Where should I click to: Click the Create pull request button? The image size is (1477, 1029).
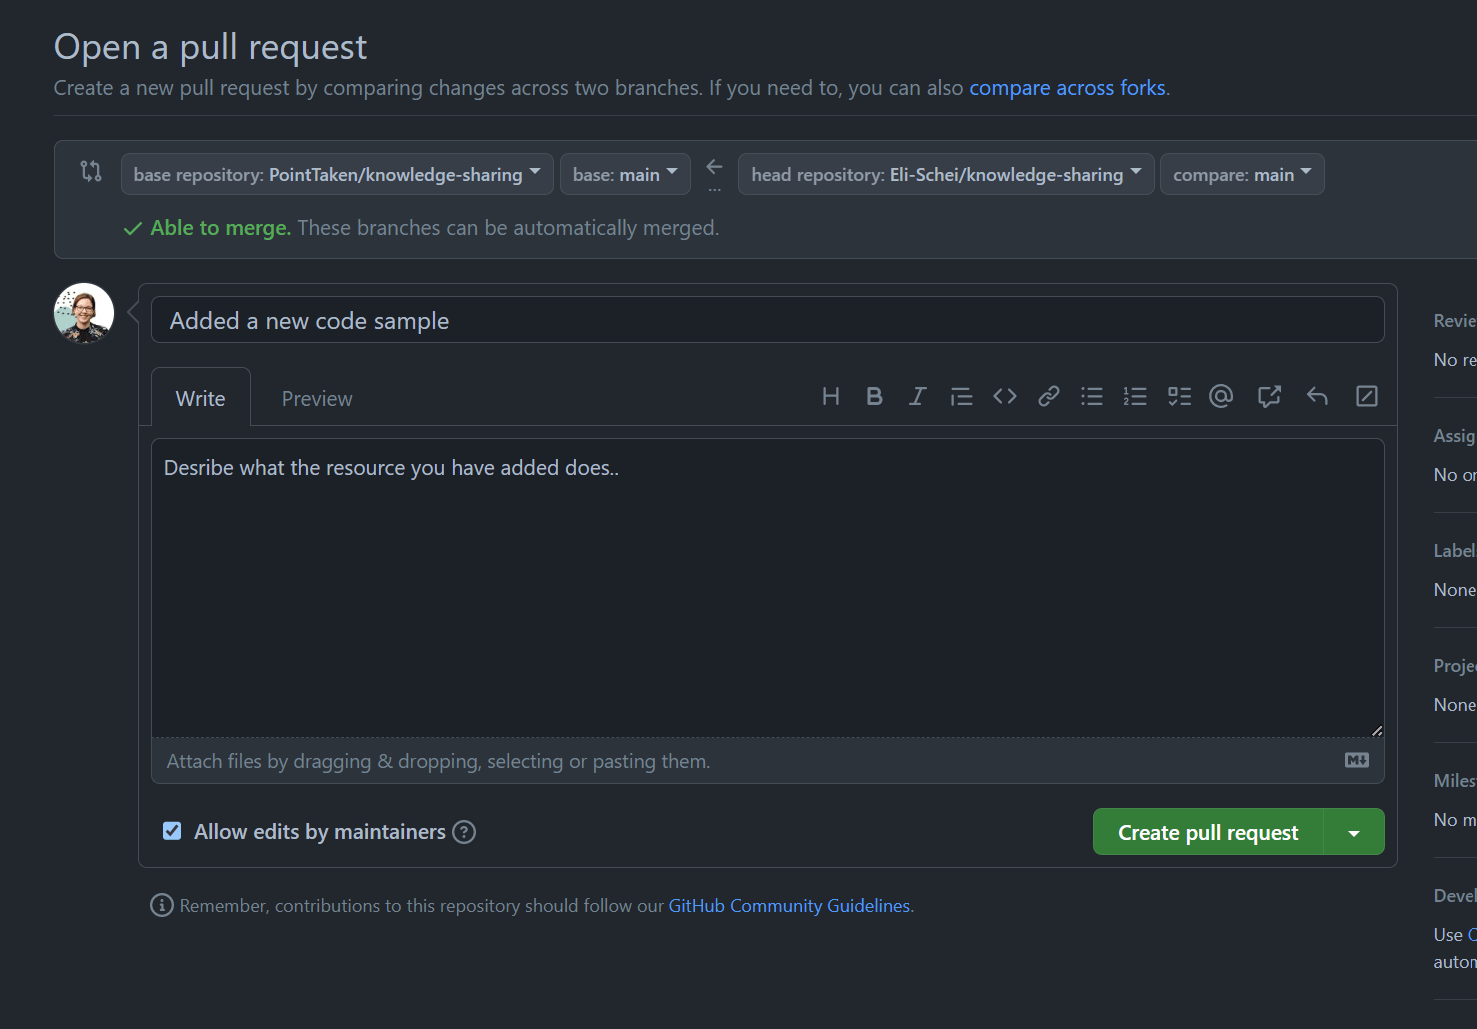[1208, 832]
